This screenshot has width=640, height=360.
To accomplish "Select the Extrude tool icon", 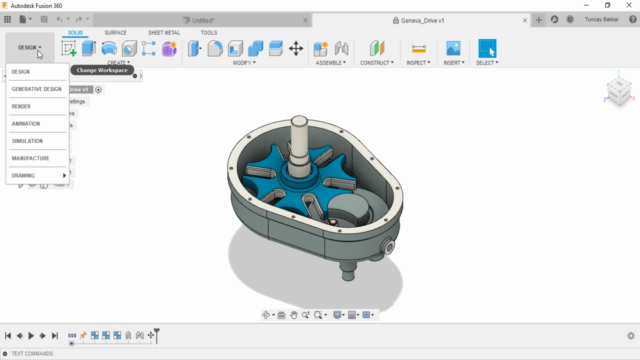I will pos(89,49).
